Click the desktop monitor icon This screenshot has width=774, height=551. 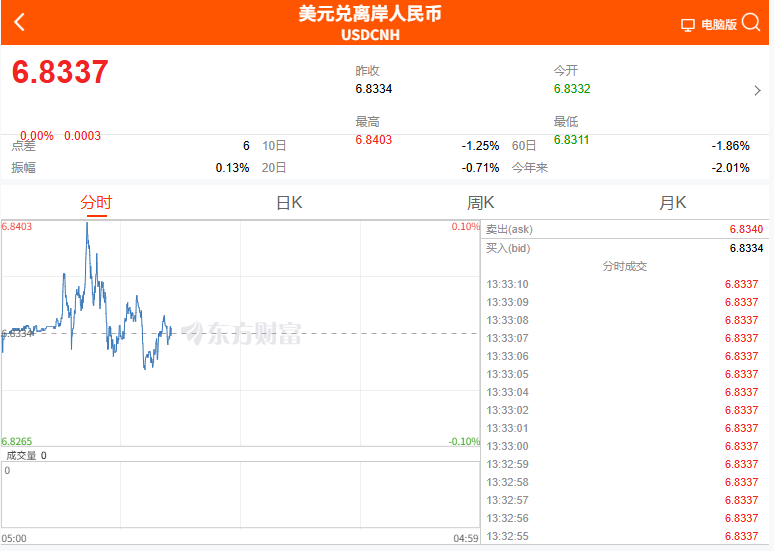click(x=688, y=25)
